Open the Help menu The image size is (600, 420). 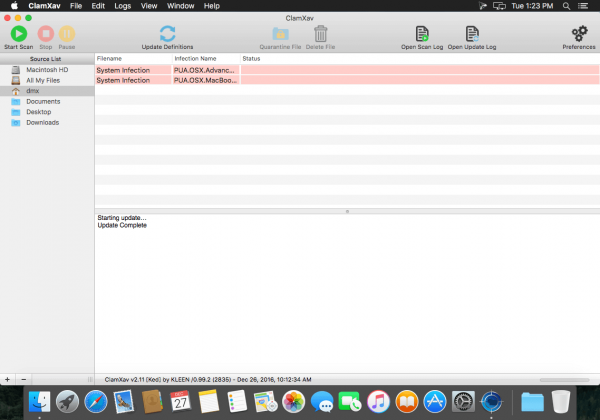click(x=212, y=6)
